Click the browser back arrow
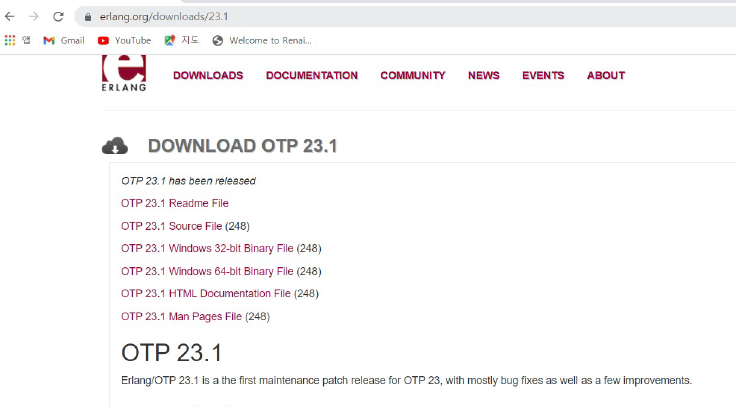 click(10, 17)
